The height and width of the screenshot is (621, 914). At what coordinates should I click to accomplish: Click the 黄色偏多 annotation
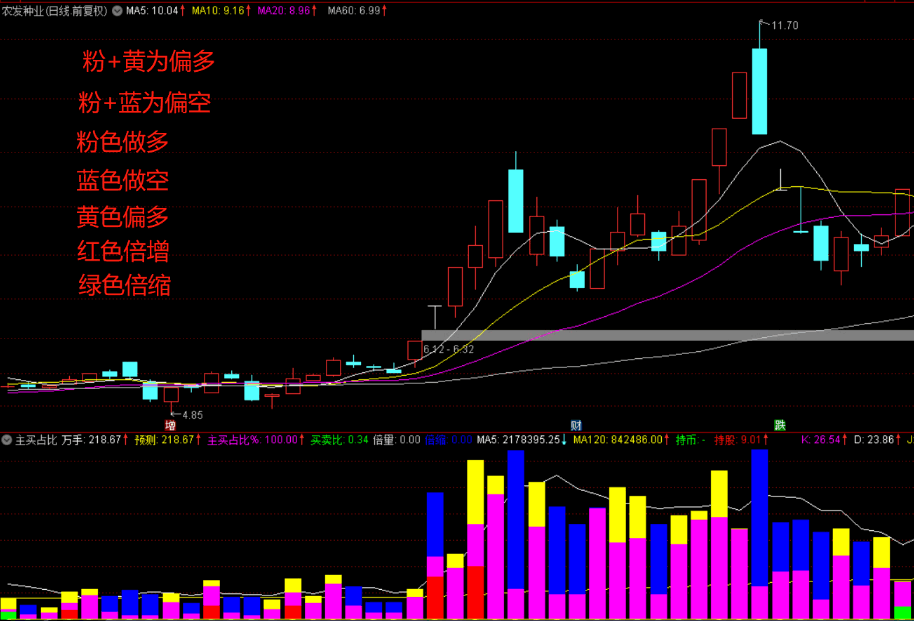(123, 216)
